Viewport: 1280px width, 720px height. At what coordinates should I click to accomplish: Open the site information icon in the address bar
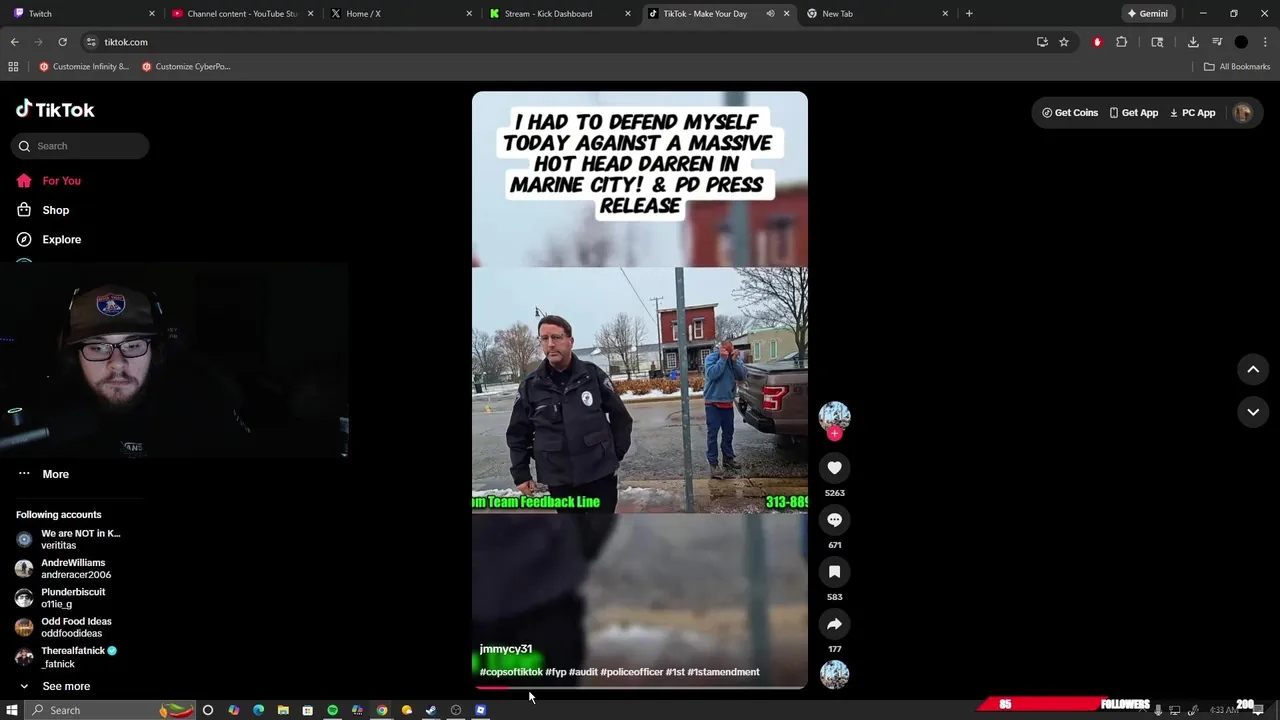point(91,42)
